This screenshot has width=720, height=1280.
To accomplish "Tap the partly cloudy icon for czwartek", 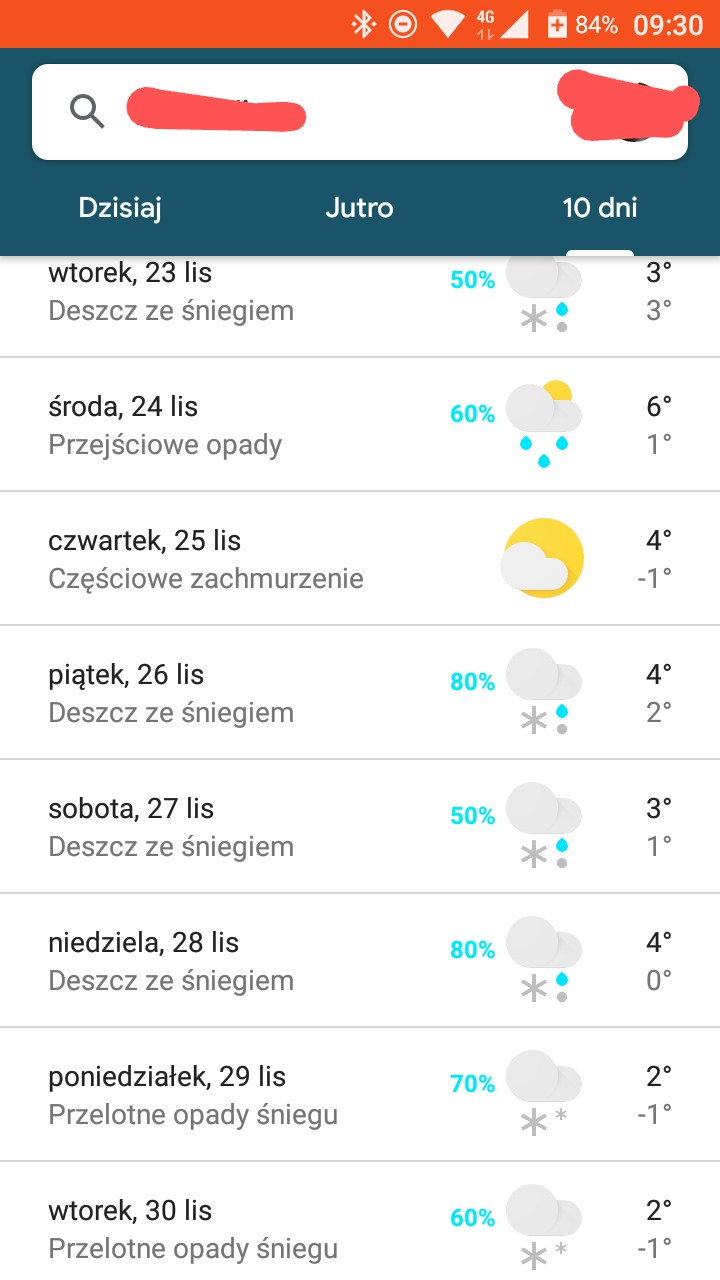I will (x=542, y=558).
